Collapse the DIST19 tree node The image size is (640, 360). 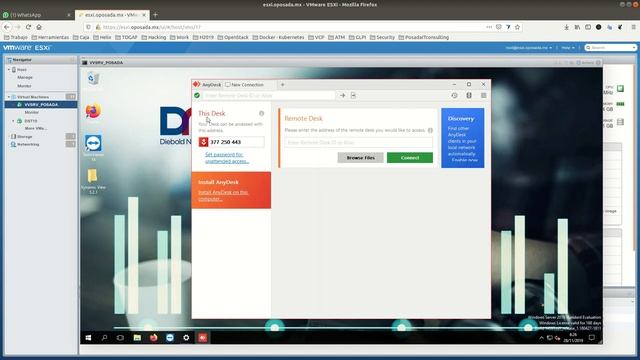click(13, 121)
